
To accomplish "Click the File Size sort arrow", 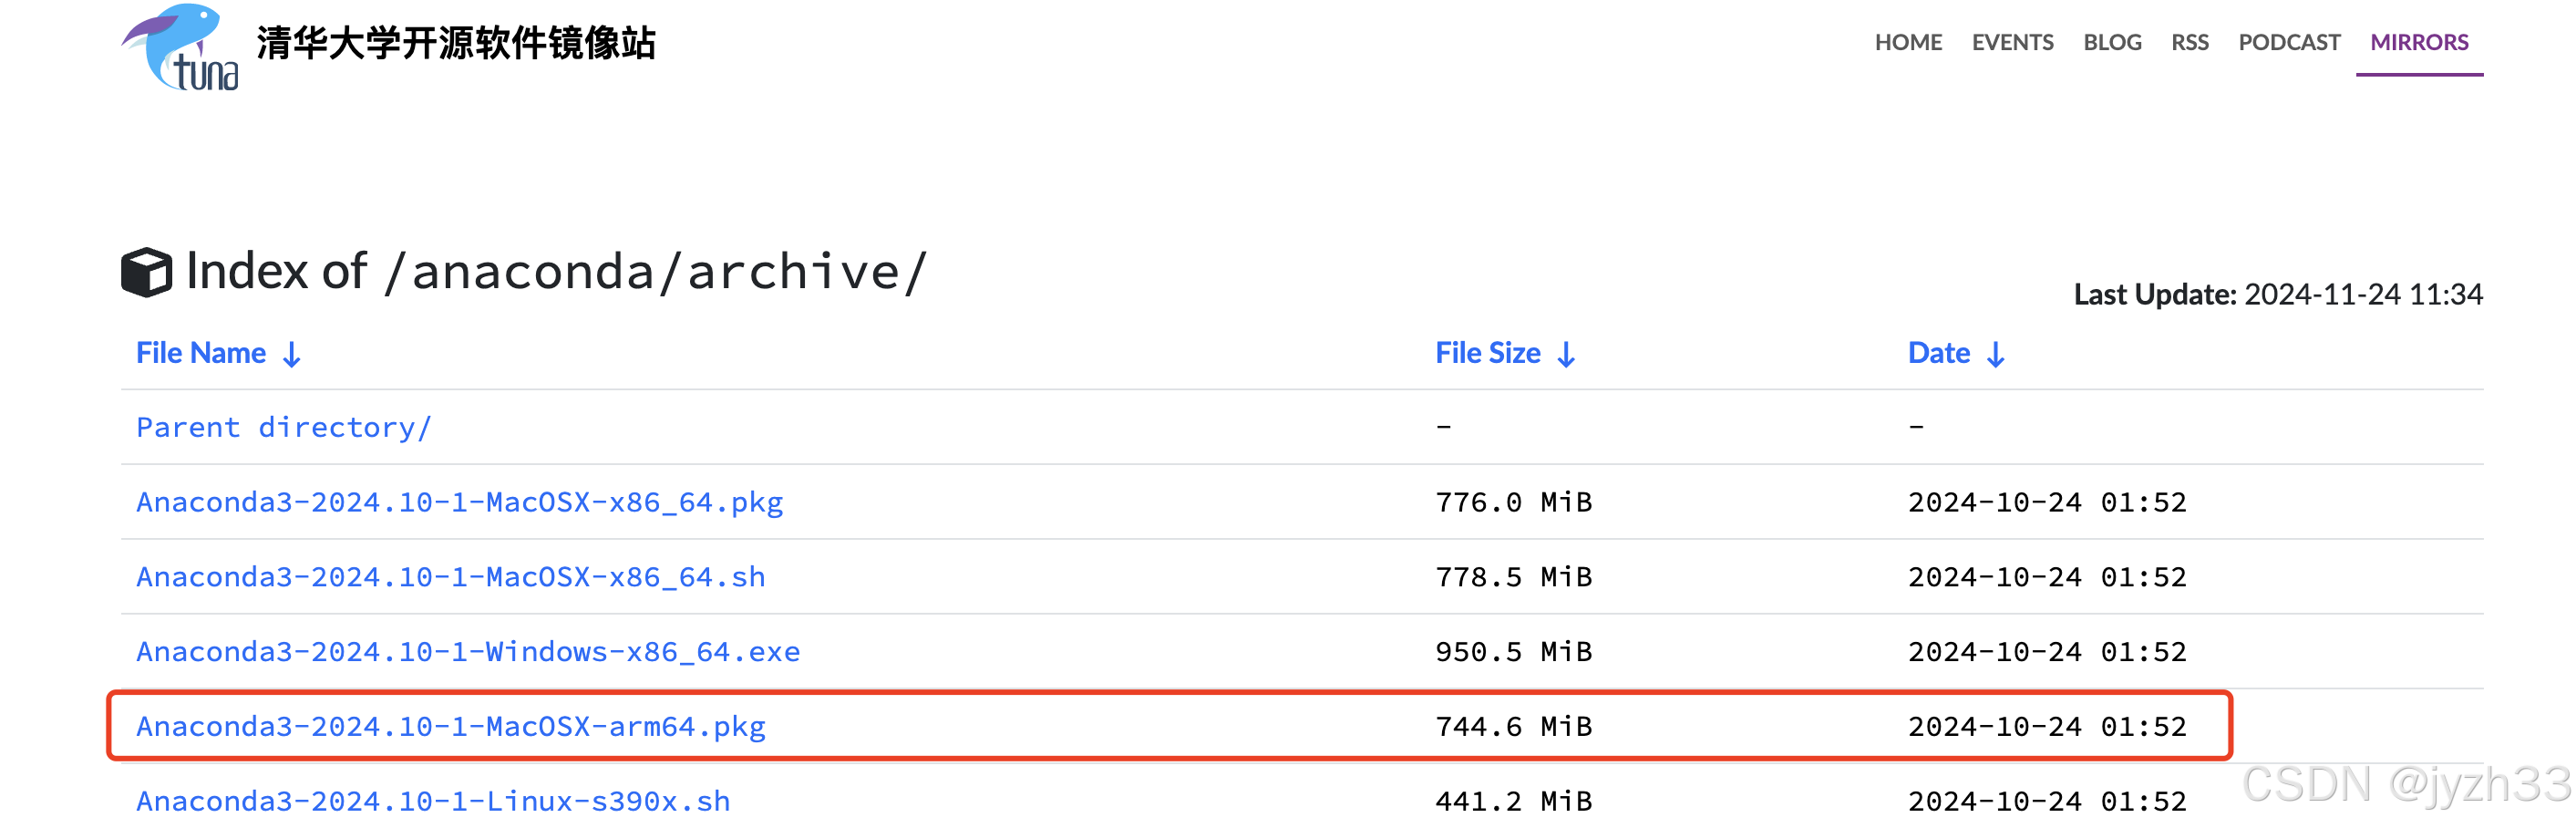I will (x=1566, y=354).
